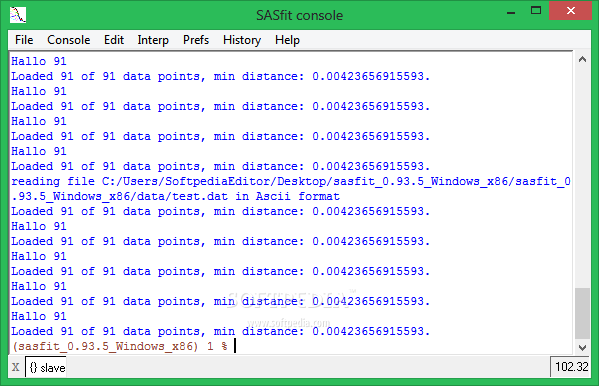Minimize the SASfit console window
The width and height of the screenshot is (599, 386).
coord(511,12)
